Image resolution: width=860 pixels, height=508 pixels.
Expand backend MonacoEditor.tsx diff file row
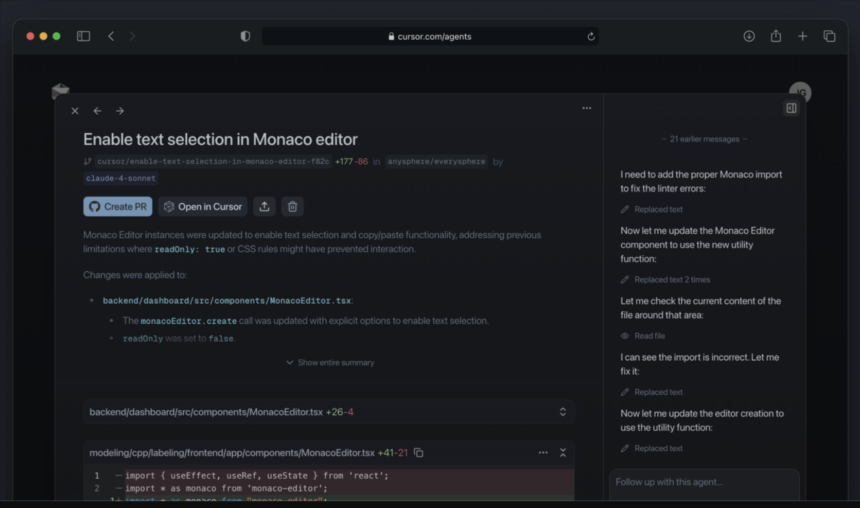[329, 412]
